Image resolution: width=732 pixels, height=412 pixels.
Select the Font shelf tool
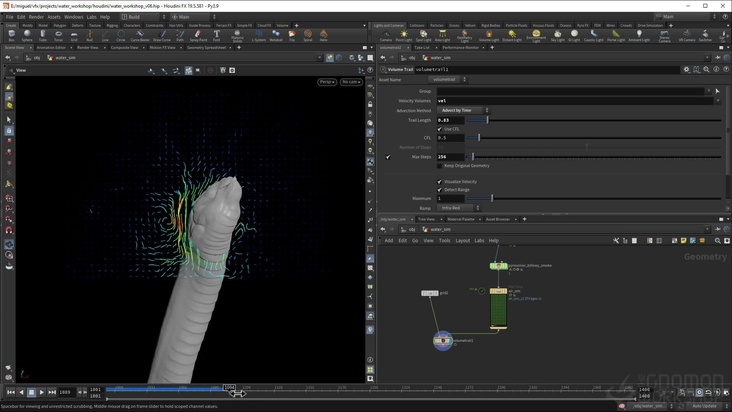(216, 35)
